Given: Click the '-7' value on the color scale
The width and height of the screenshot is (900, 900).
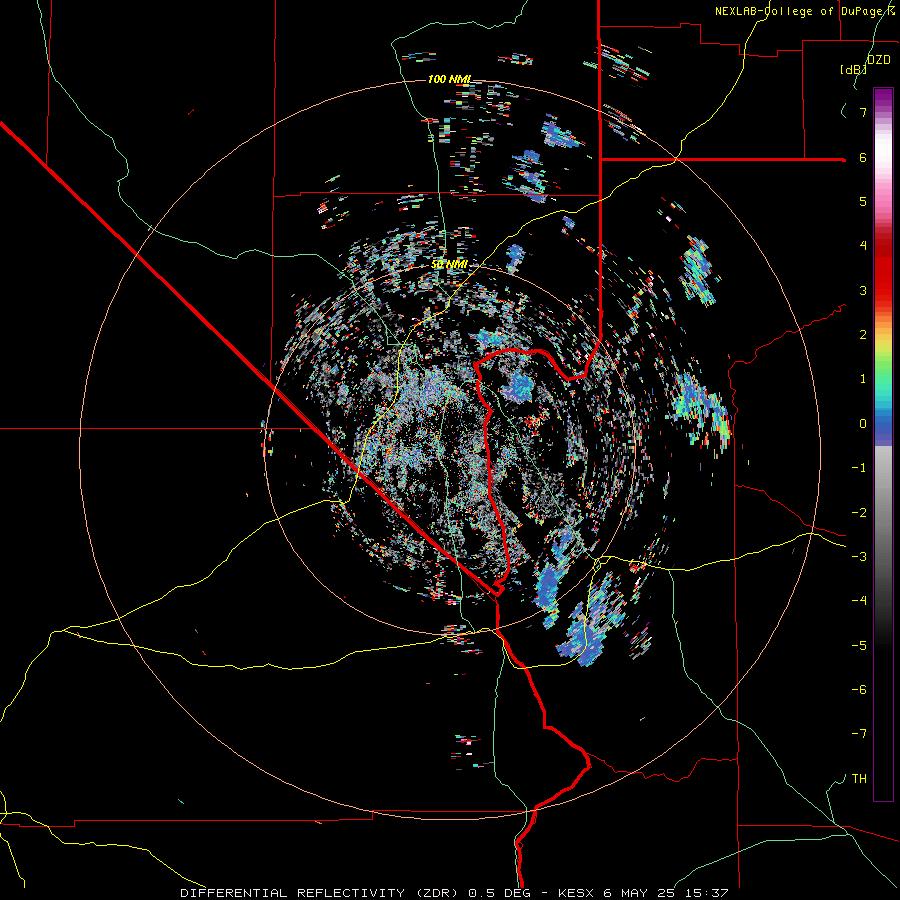Looking at the screenshot, I should click(859, 734).
